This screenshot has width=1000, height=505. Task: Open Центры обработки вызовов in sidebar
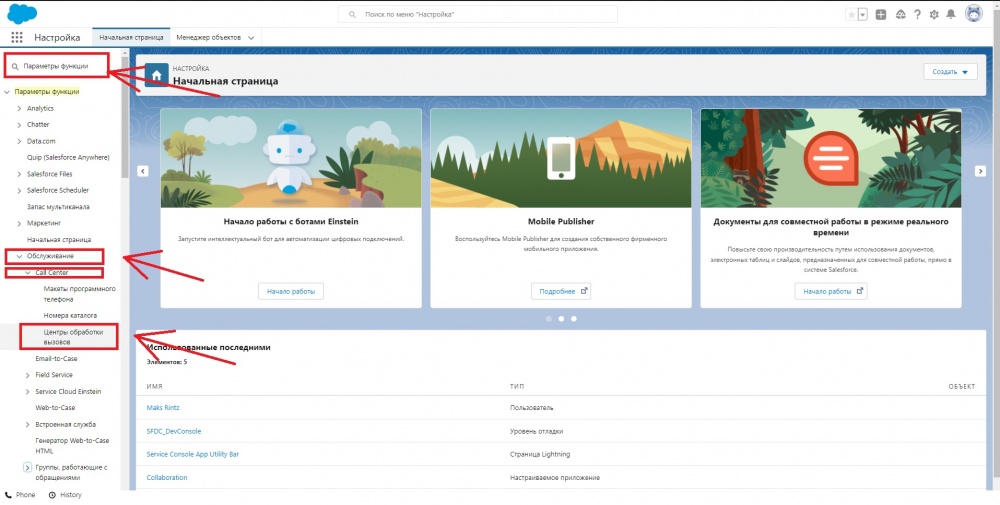tap(73, 337)
